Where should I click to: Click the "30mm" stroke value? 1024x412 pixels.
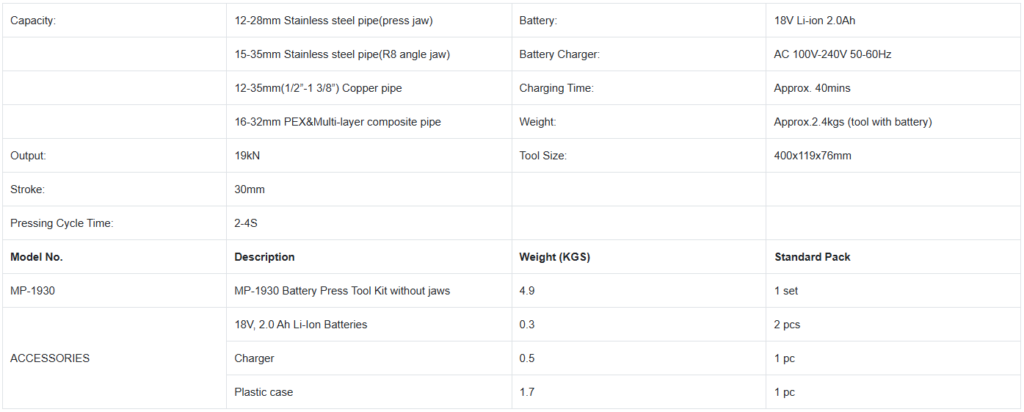click(x=249, y=189)
